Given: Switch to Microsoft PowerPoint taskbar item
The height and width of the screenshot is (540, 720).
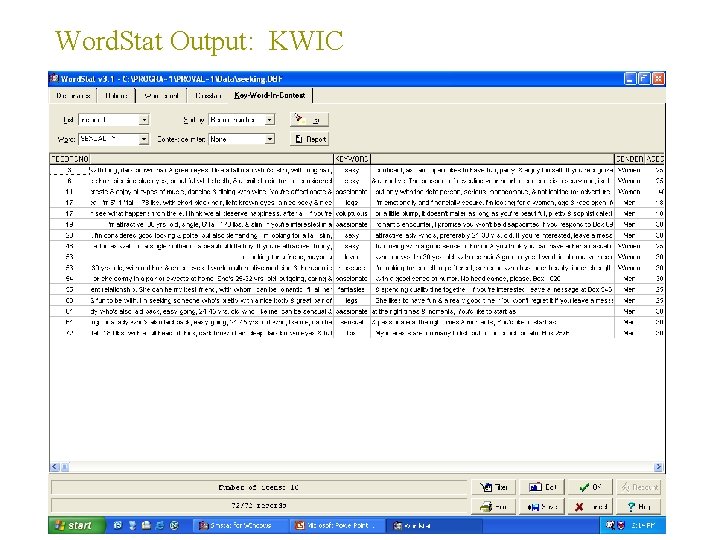Looking at the screenshot, I should pyautogui.click(x=338, y=525).
